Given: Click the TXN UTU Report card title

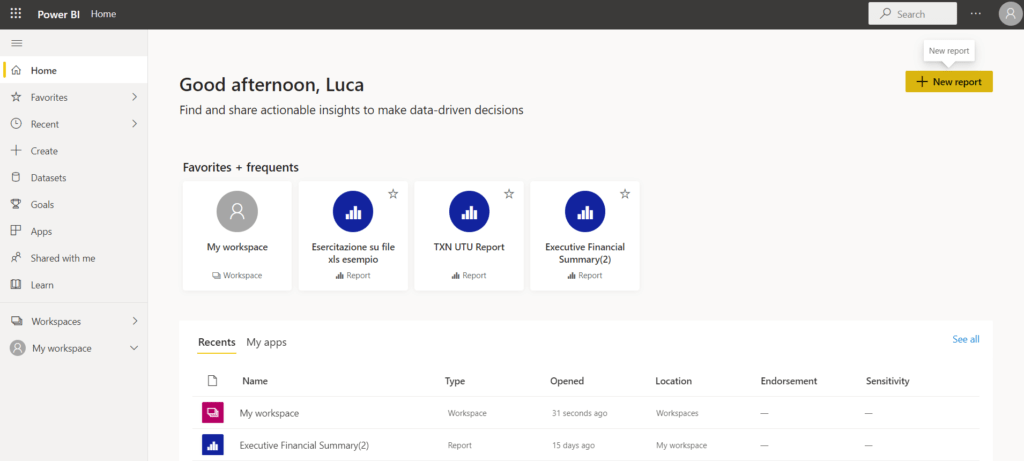Looking at the screenshot, I should [x=469, y=247].
